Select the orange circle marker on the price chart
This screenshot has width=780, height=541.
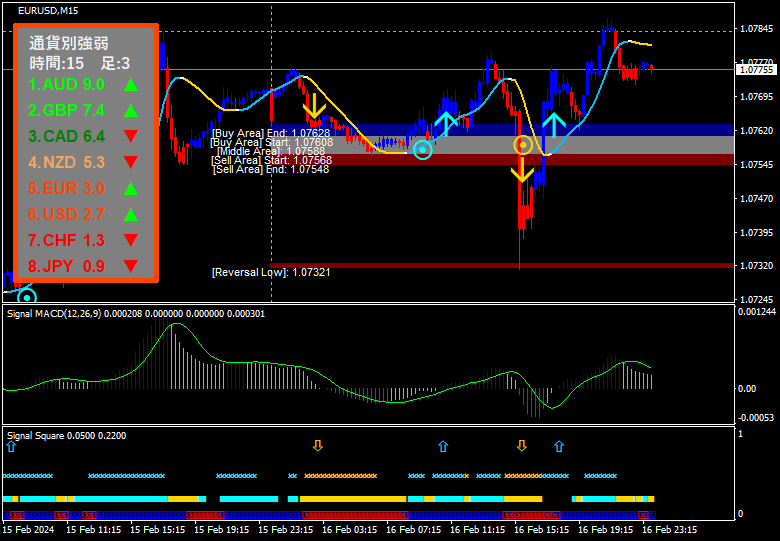click(x=523, y=145)
